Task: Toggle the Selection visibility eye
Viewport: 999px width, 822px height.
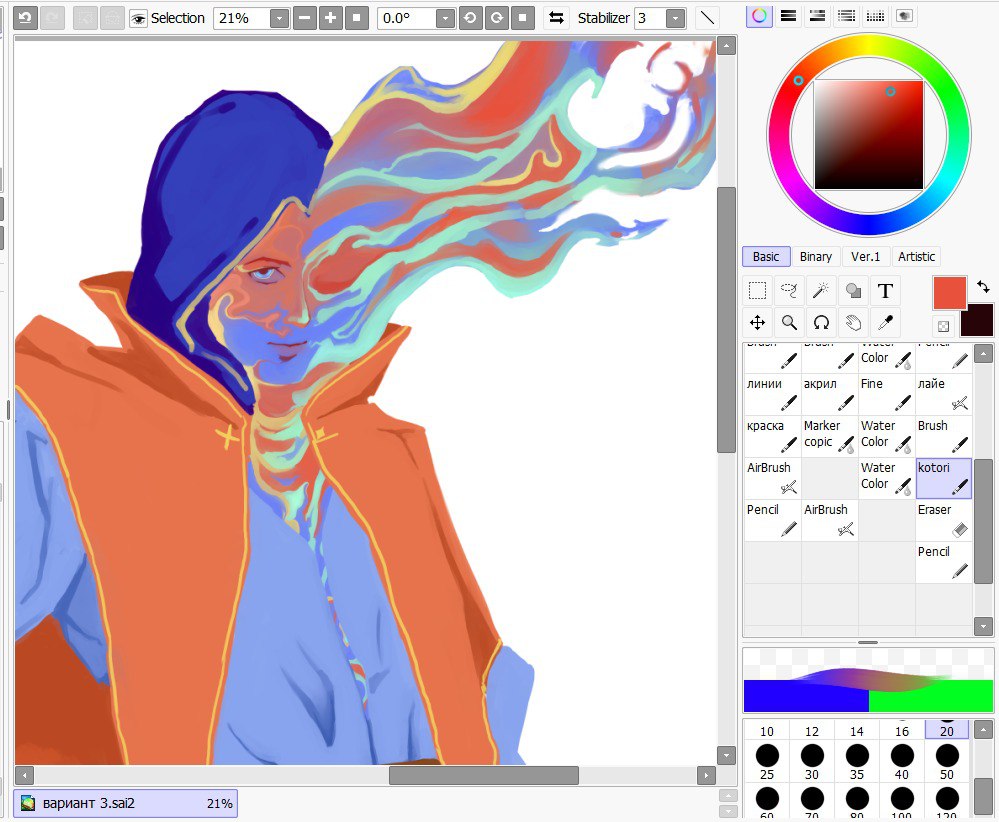Action: tap(138, 18)
